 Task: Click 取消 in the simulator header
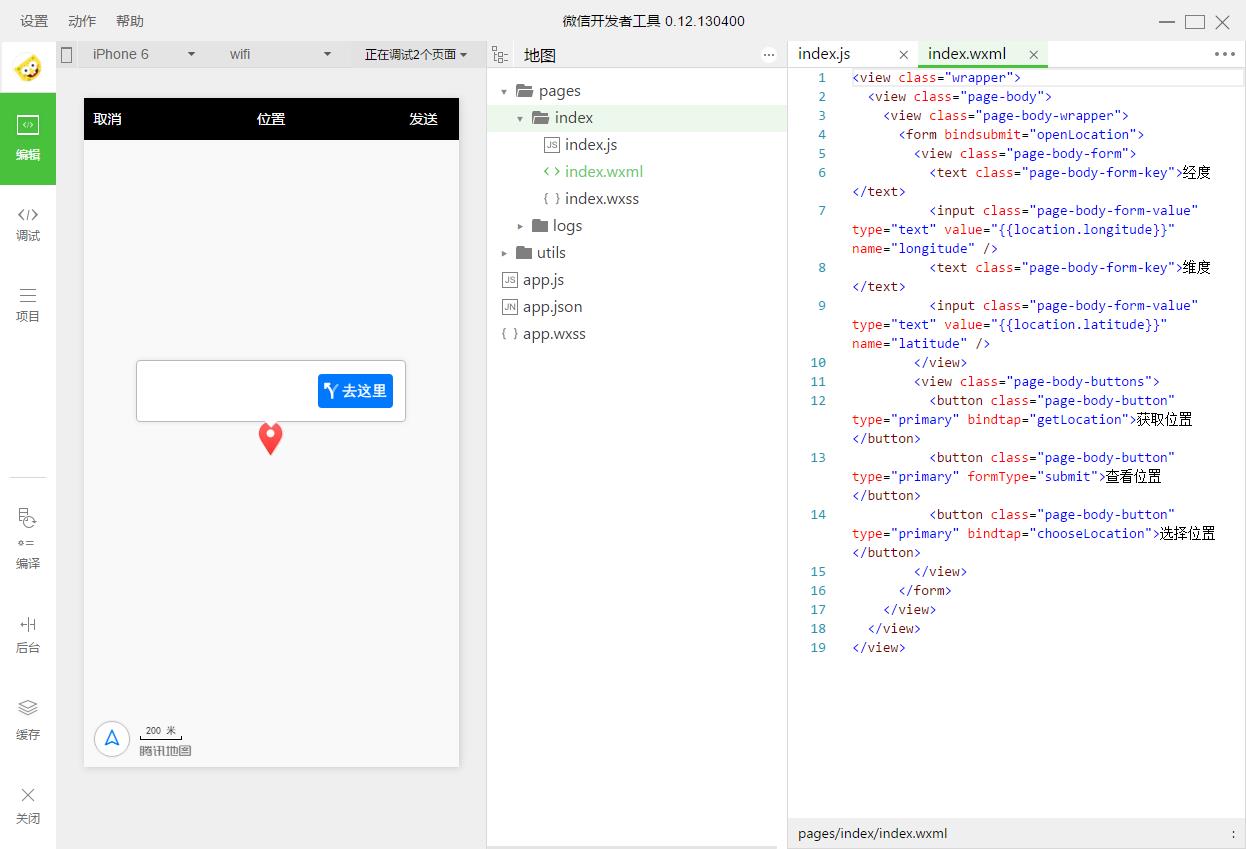click(107, 119)
